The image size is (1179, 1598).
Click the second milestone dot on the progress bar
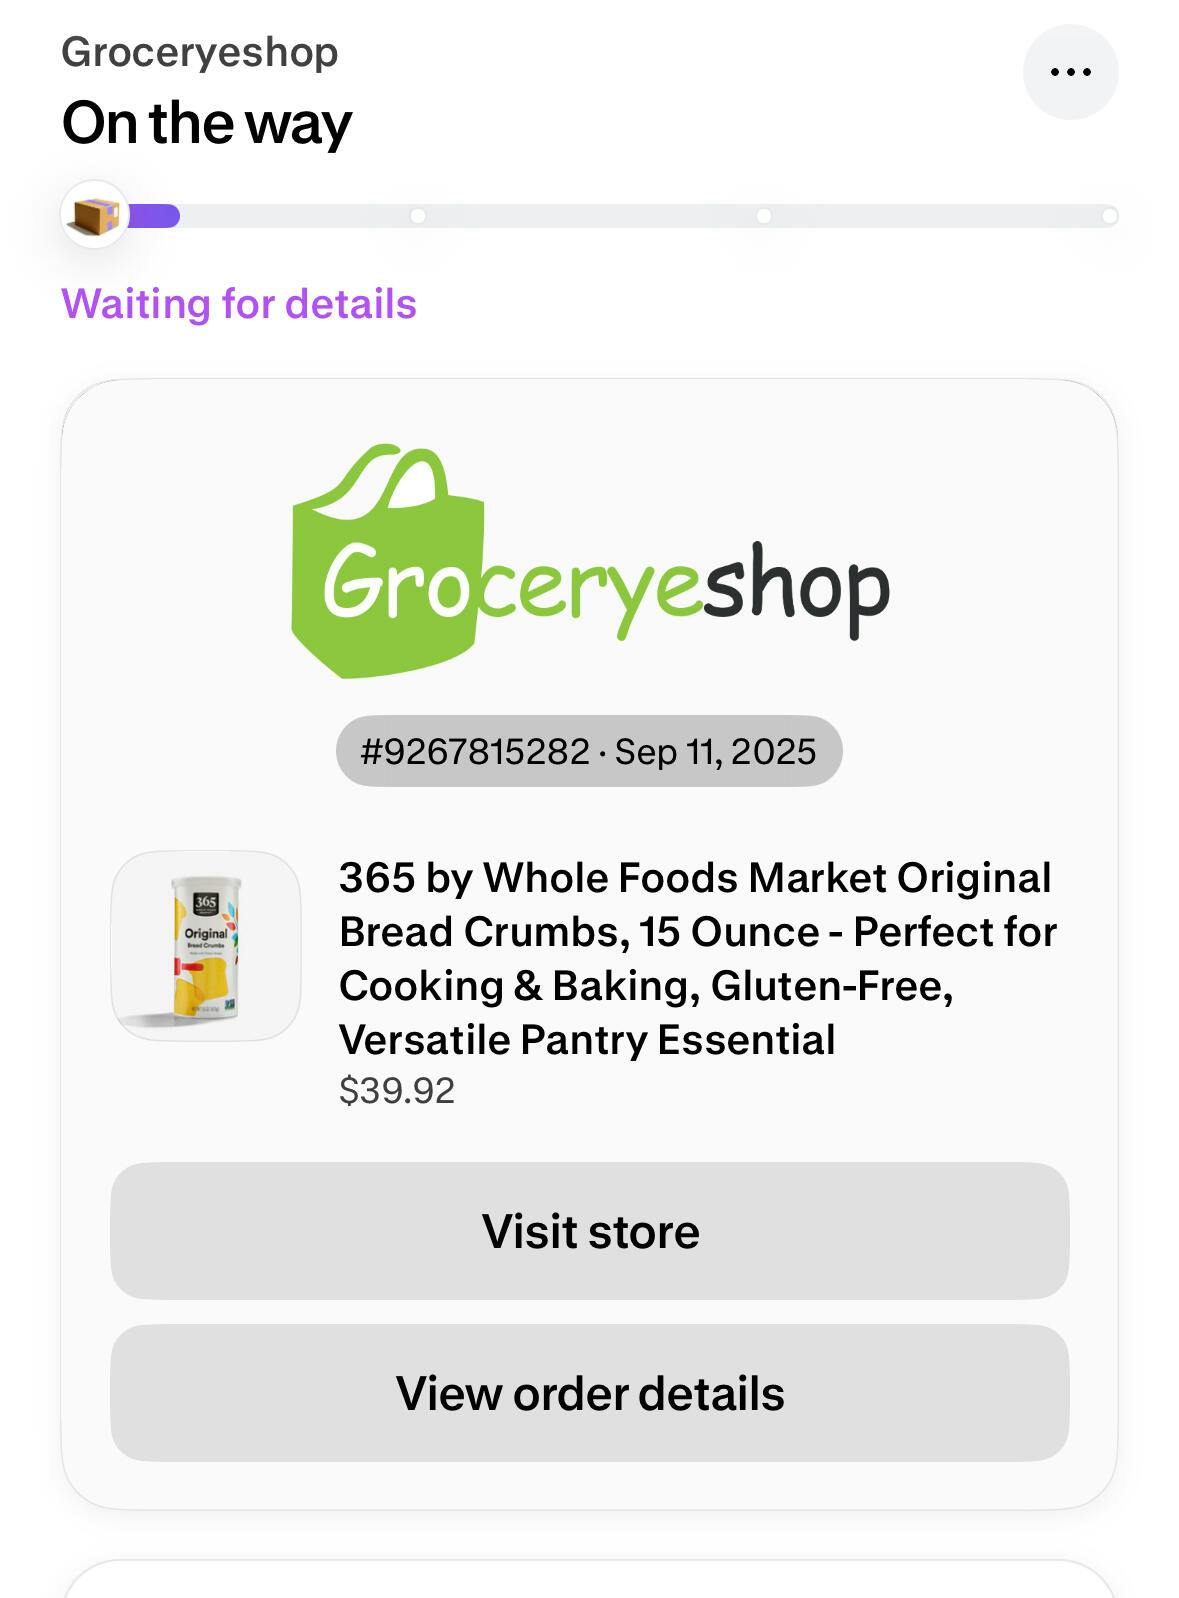point(418,216)
